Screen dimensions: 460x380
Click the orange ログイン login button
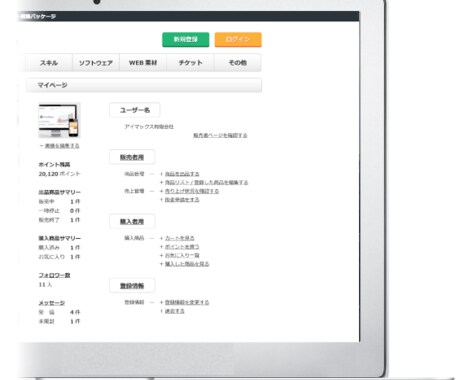pos(238,40)
